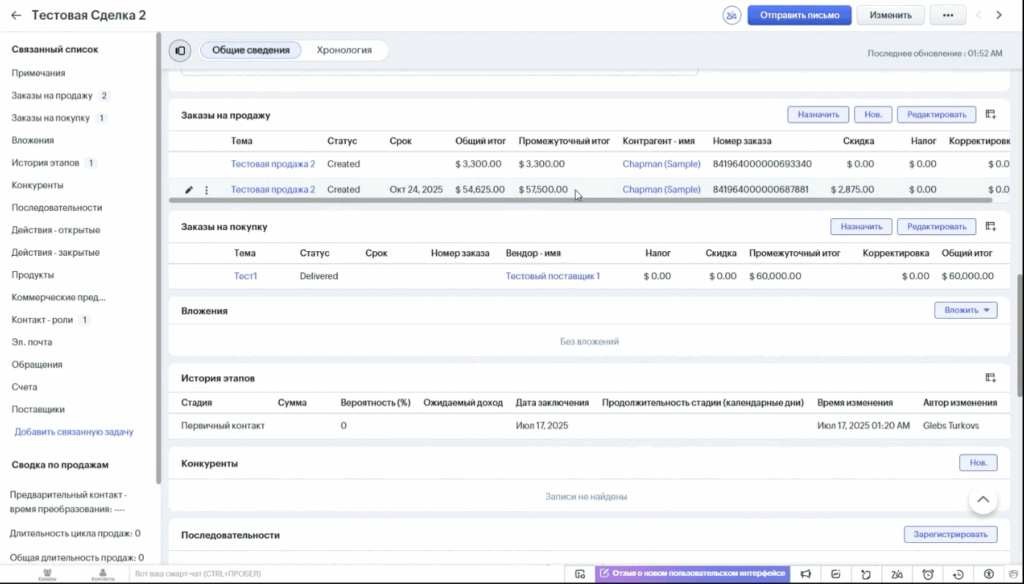Click the announcements megaphone icon in bottom bar
Viewport: 1024px width, 584px height.
[x=805, y=574]
